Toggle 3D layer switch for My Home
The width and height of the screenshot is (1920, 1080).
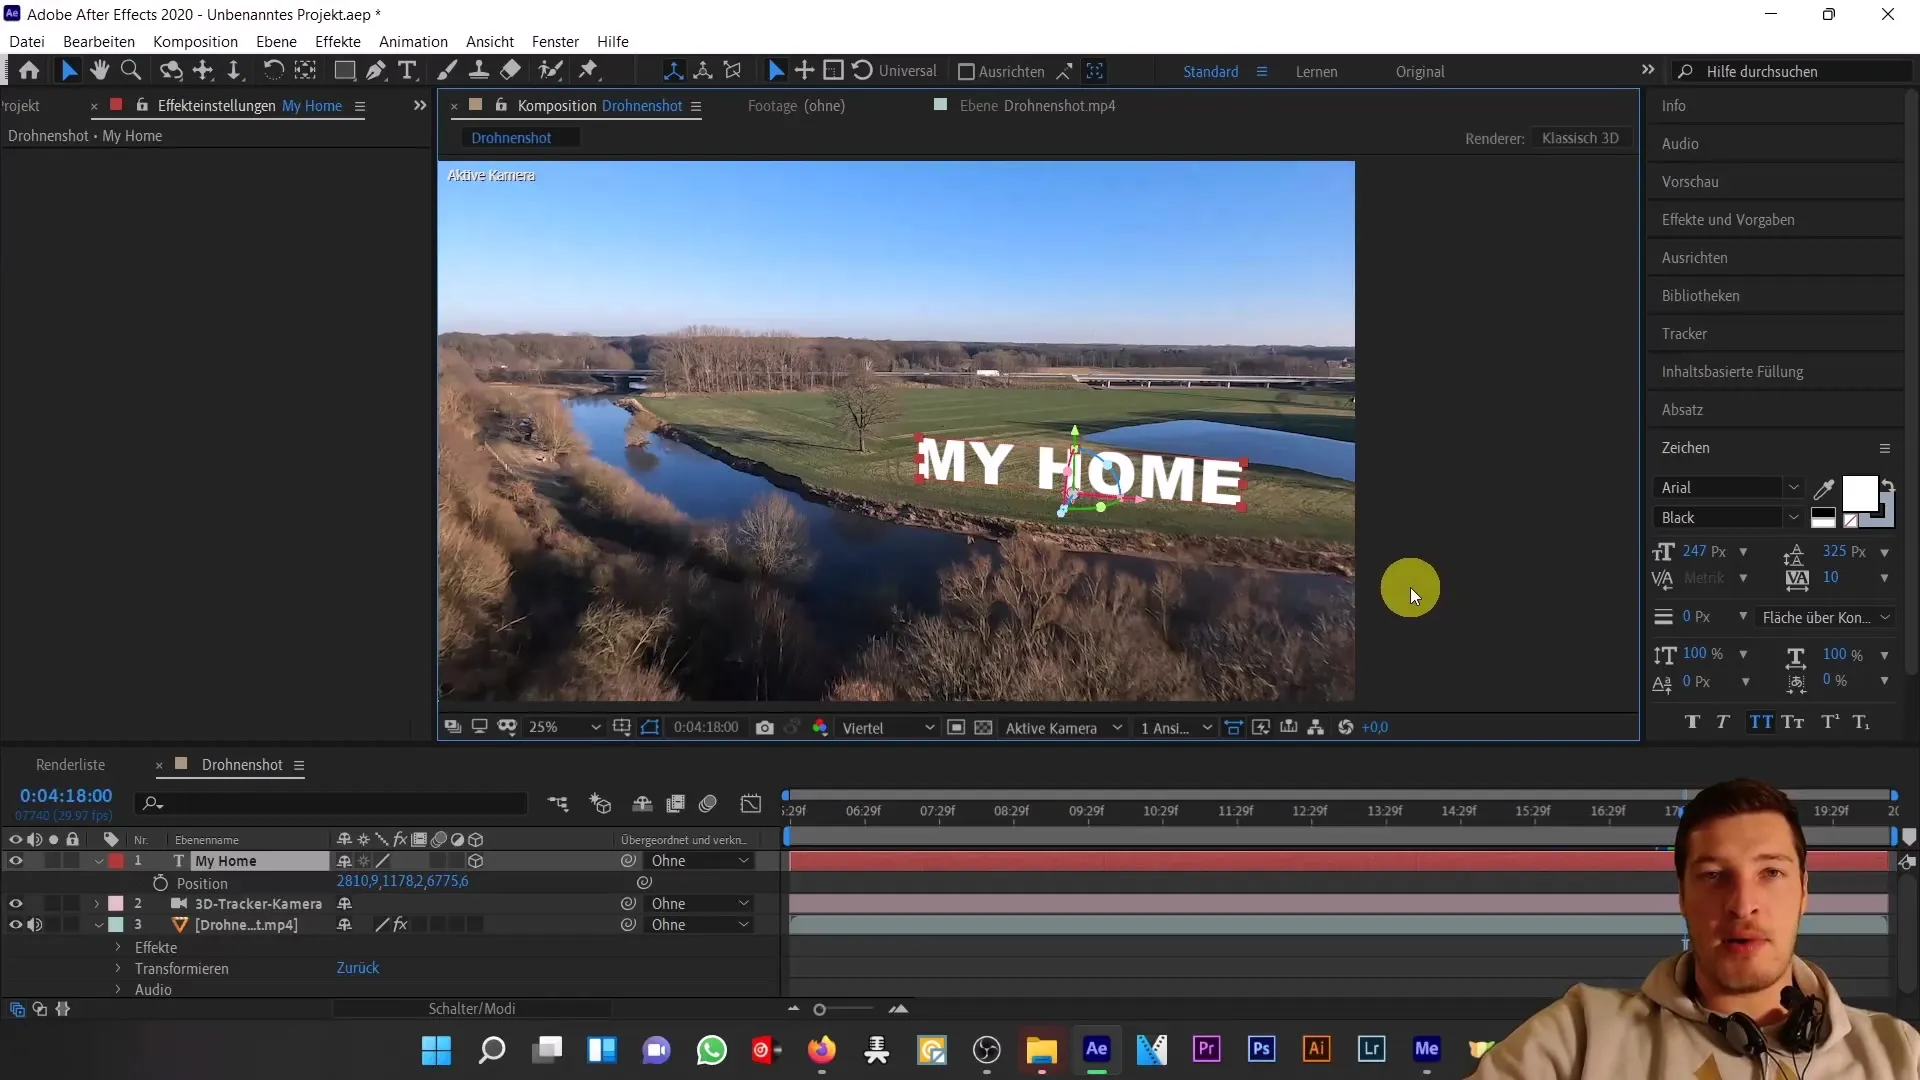coord(476,861)
